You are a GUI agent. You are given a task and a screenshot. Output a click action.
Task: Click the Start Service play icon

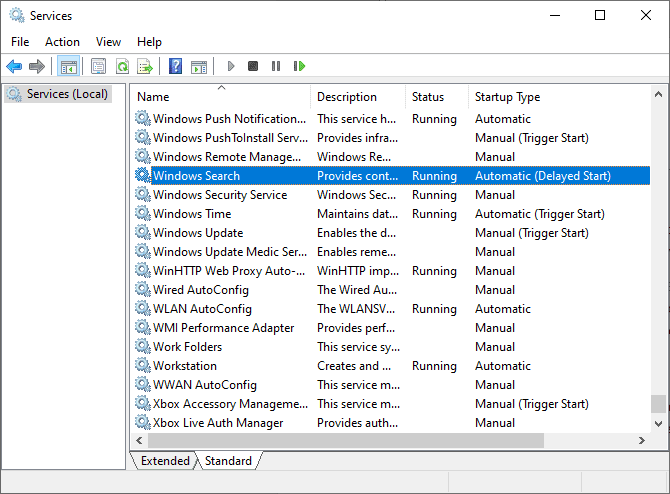pyautogui.click(x=231, y=66)
